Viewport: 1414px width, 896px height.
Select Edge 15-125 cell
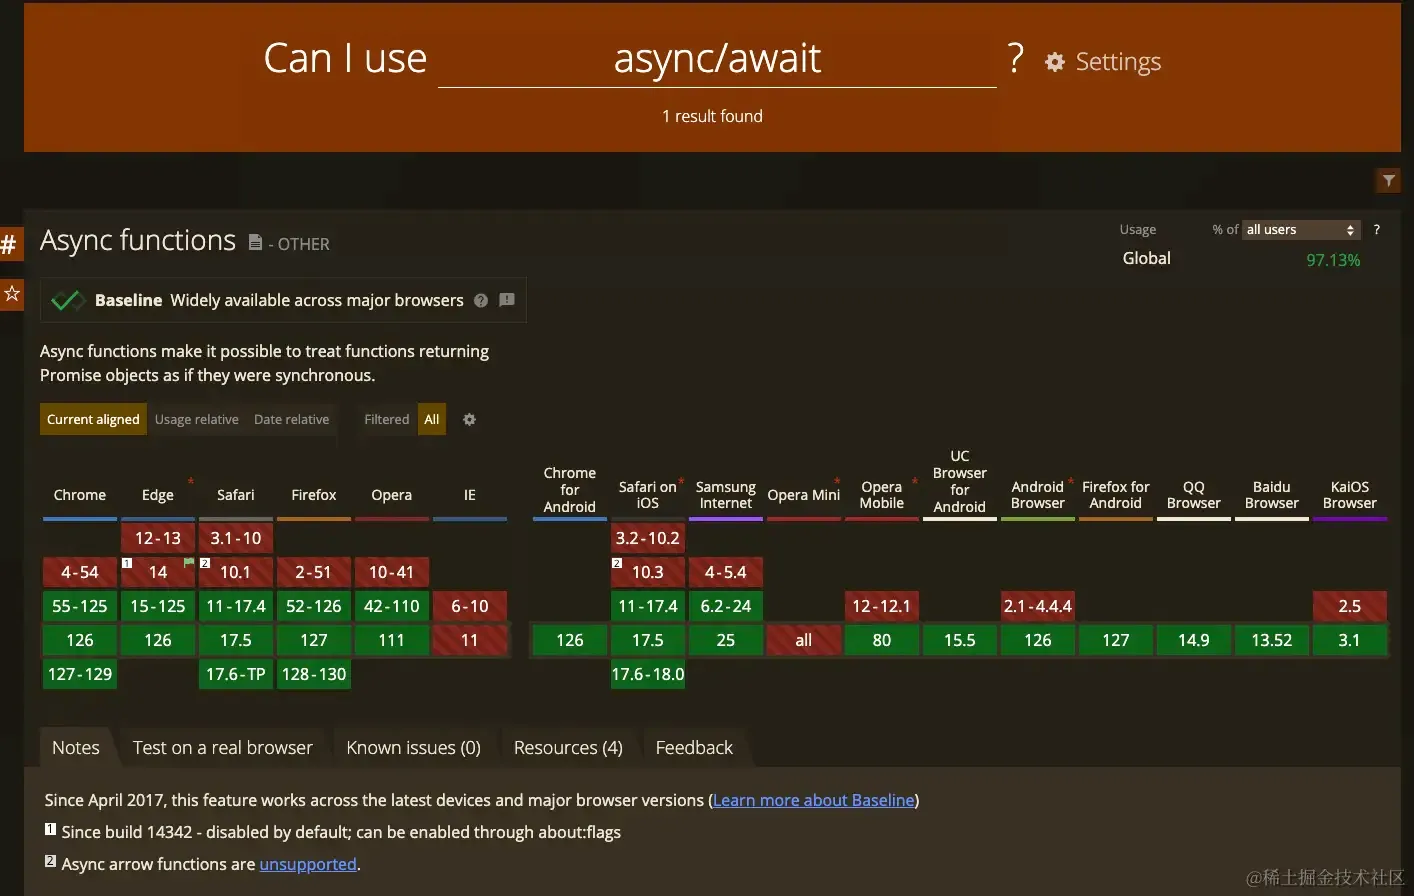[158, 606]
